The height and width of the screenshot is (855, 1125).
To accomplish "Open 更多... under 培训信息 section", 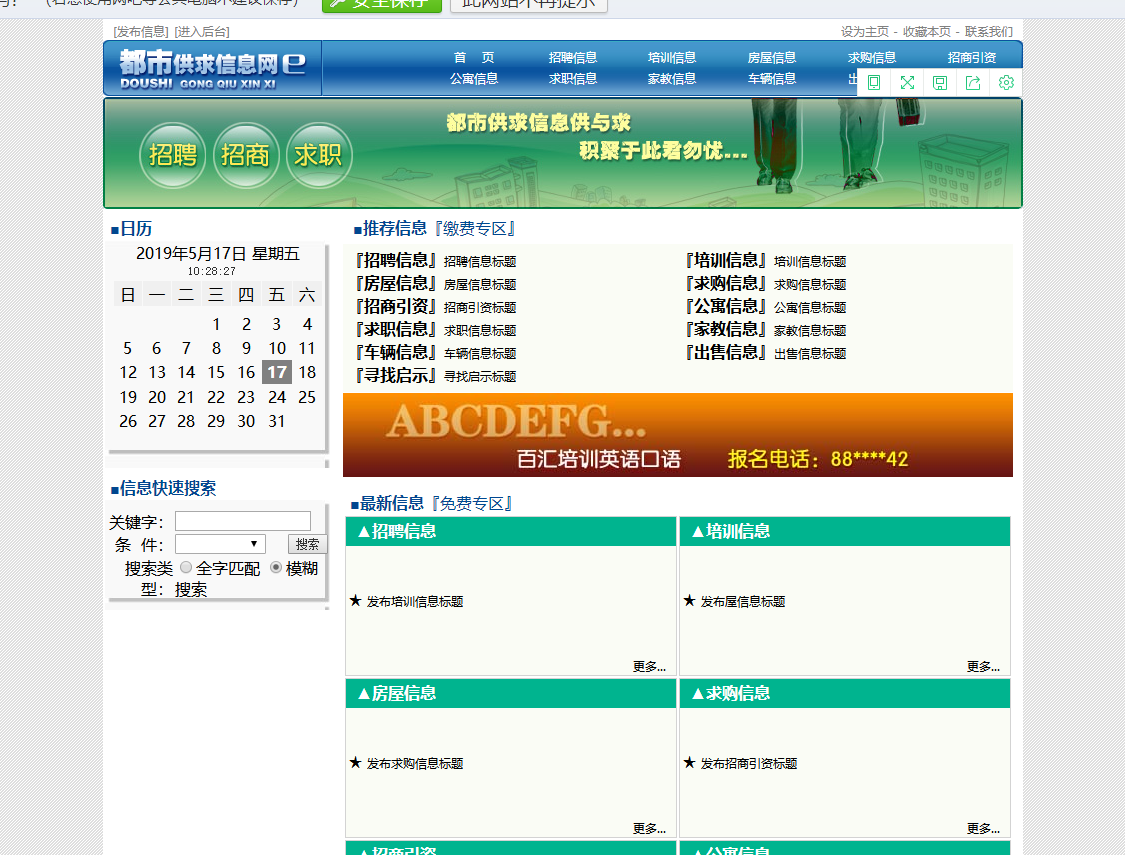I will point(983,666).
